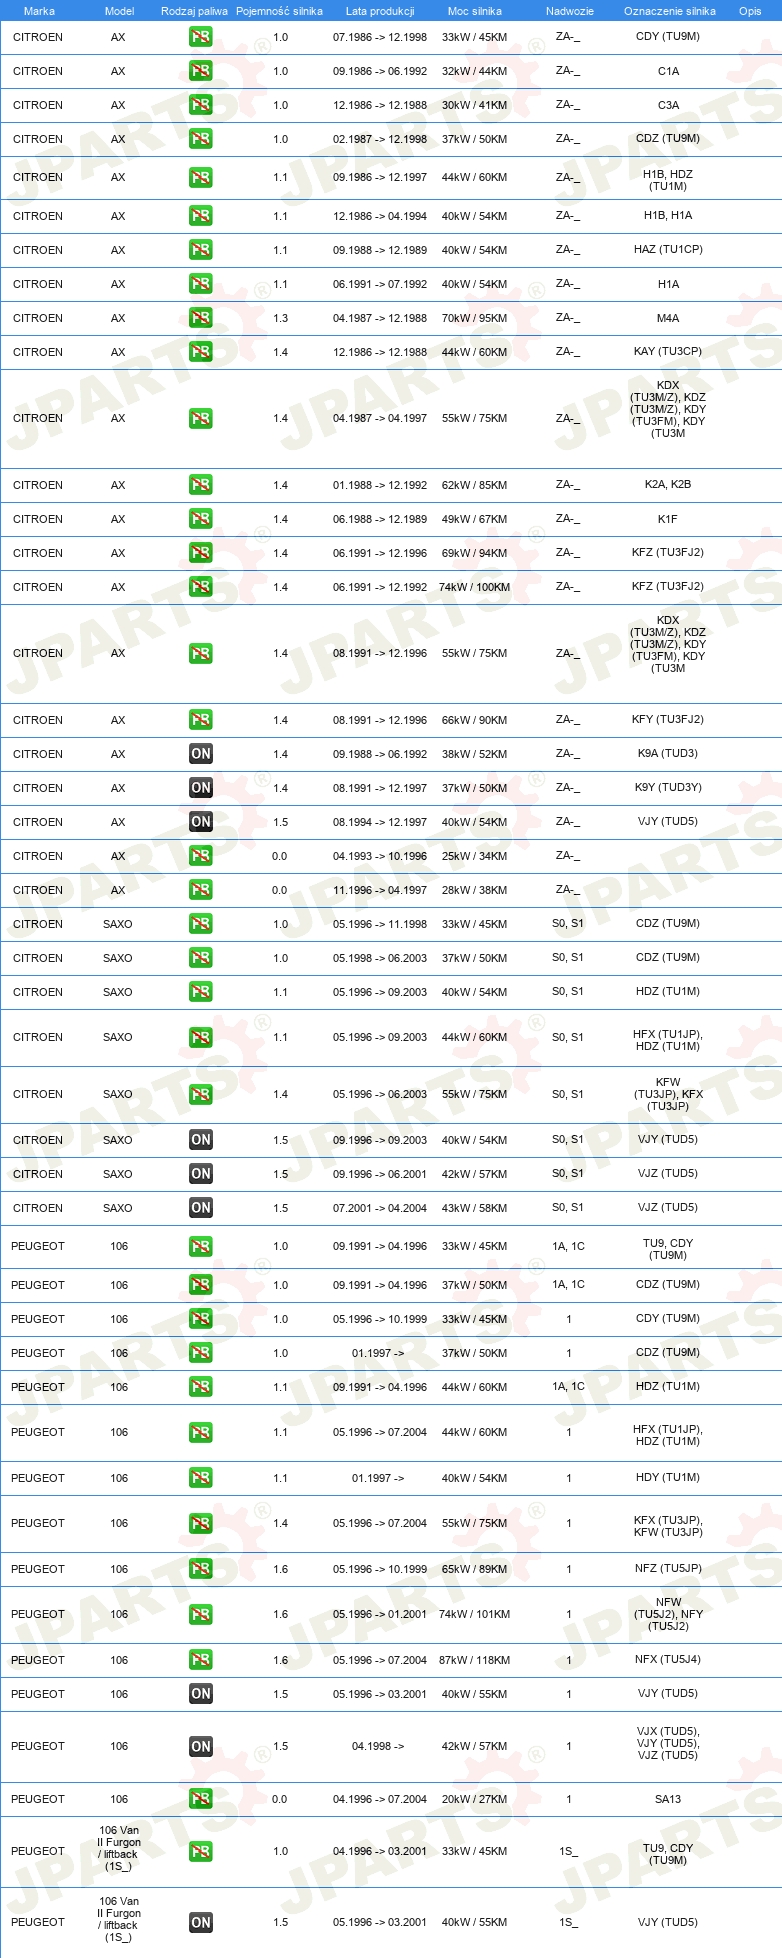Click the 20kW / 27KM power cell
782x1958 pixels.
(474, 1799)
